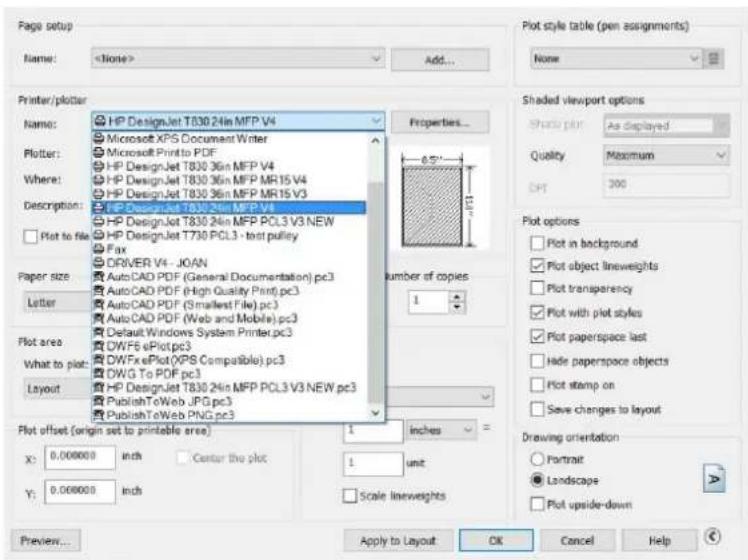748x560 pixels.
Task: Click printer list scrollbar thumb
Action: tap(376, 292)
